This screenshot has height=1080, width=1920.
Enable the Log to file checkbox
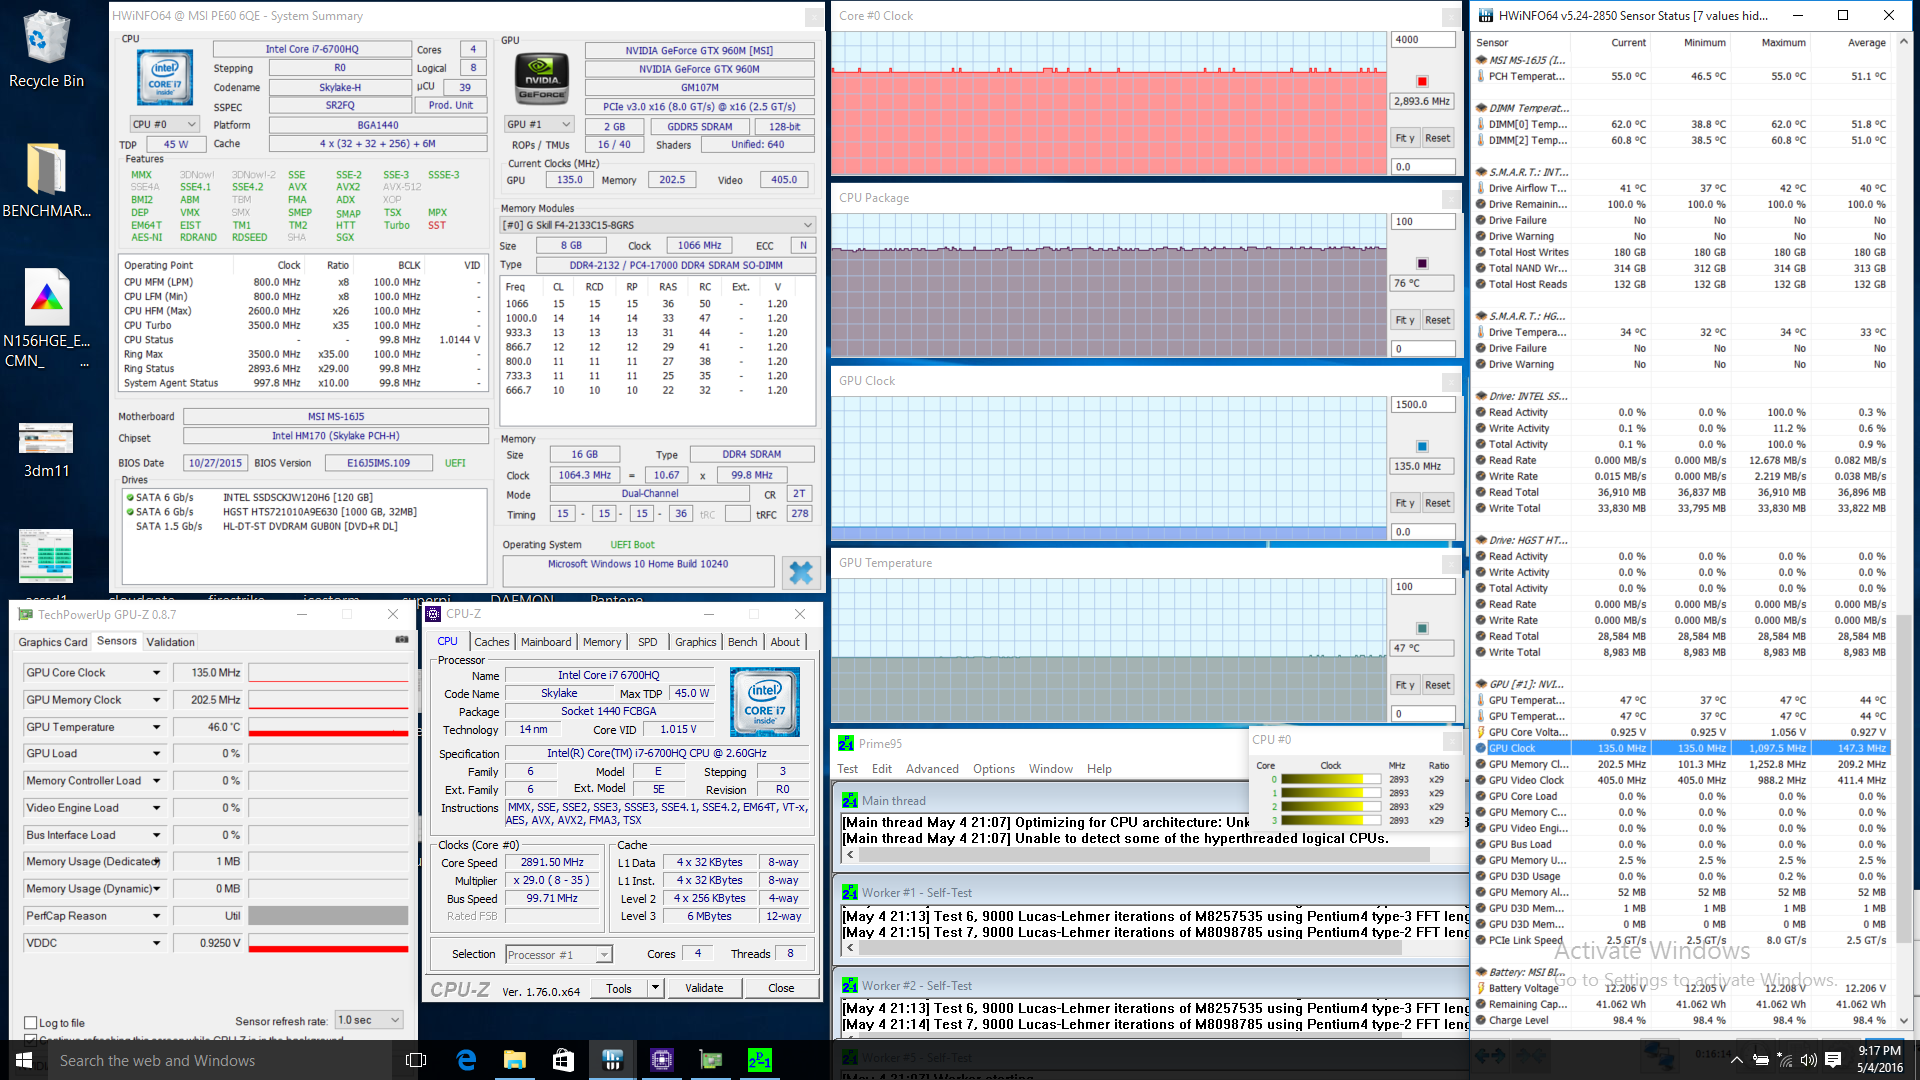tap(31, 1023)
